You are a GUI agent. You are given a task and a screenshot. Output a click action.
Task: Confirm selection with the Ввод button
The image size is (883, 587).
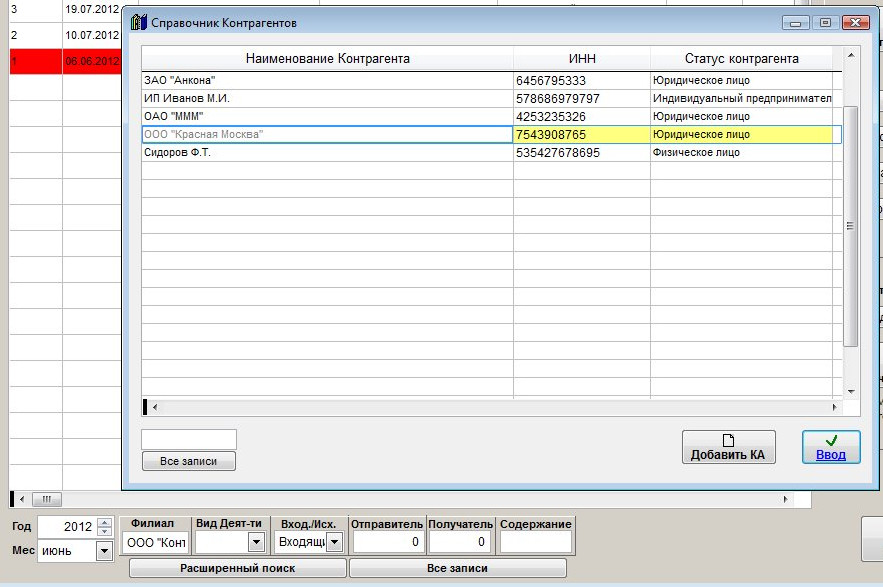point(830,447)
